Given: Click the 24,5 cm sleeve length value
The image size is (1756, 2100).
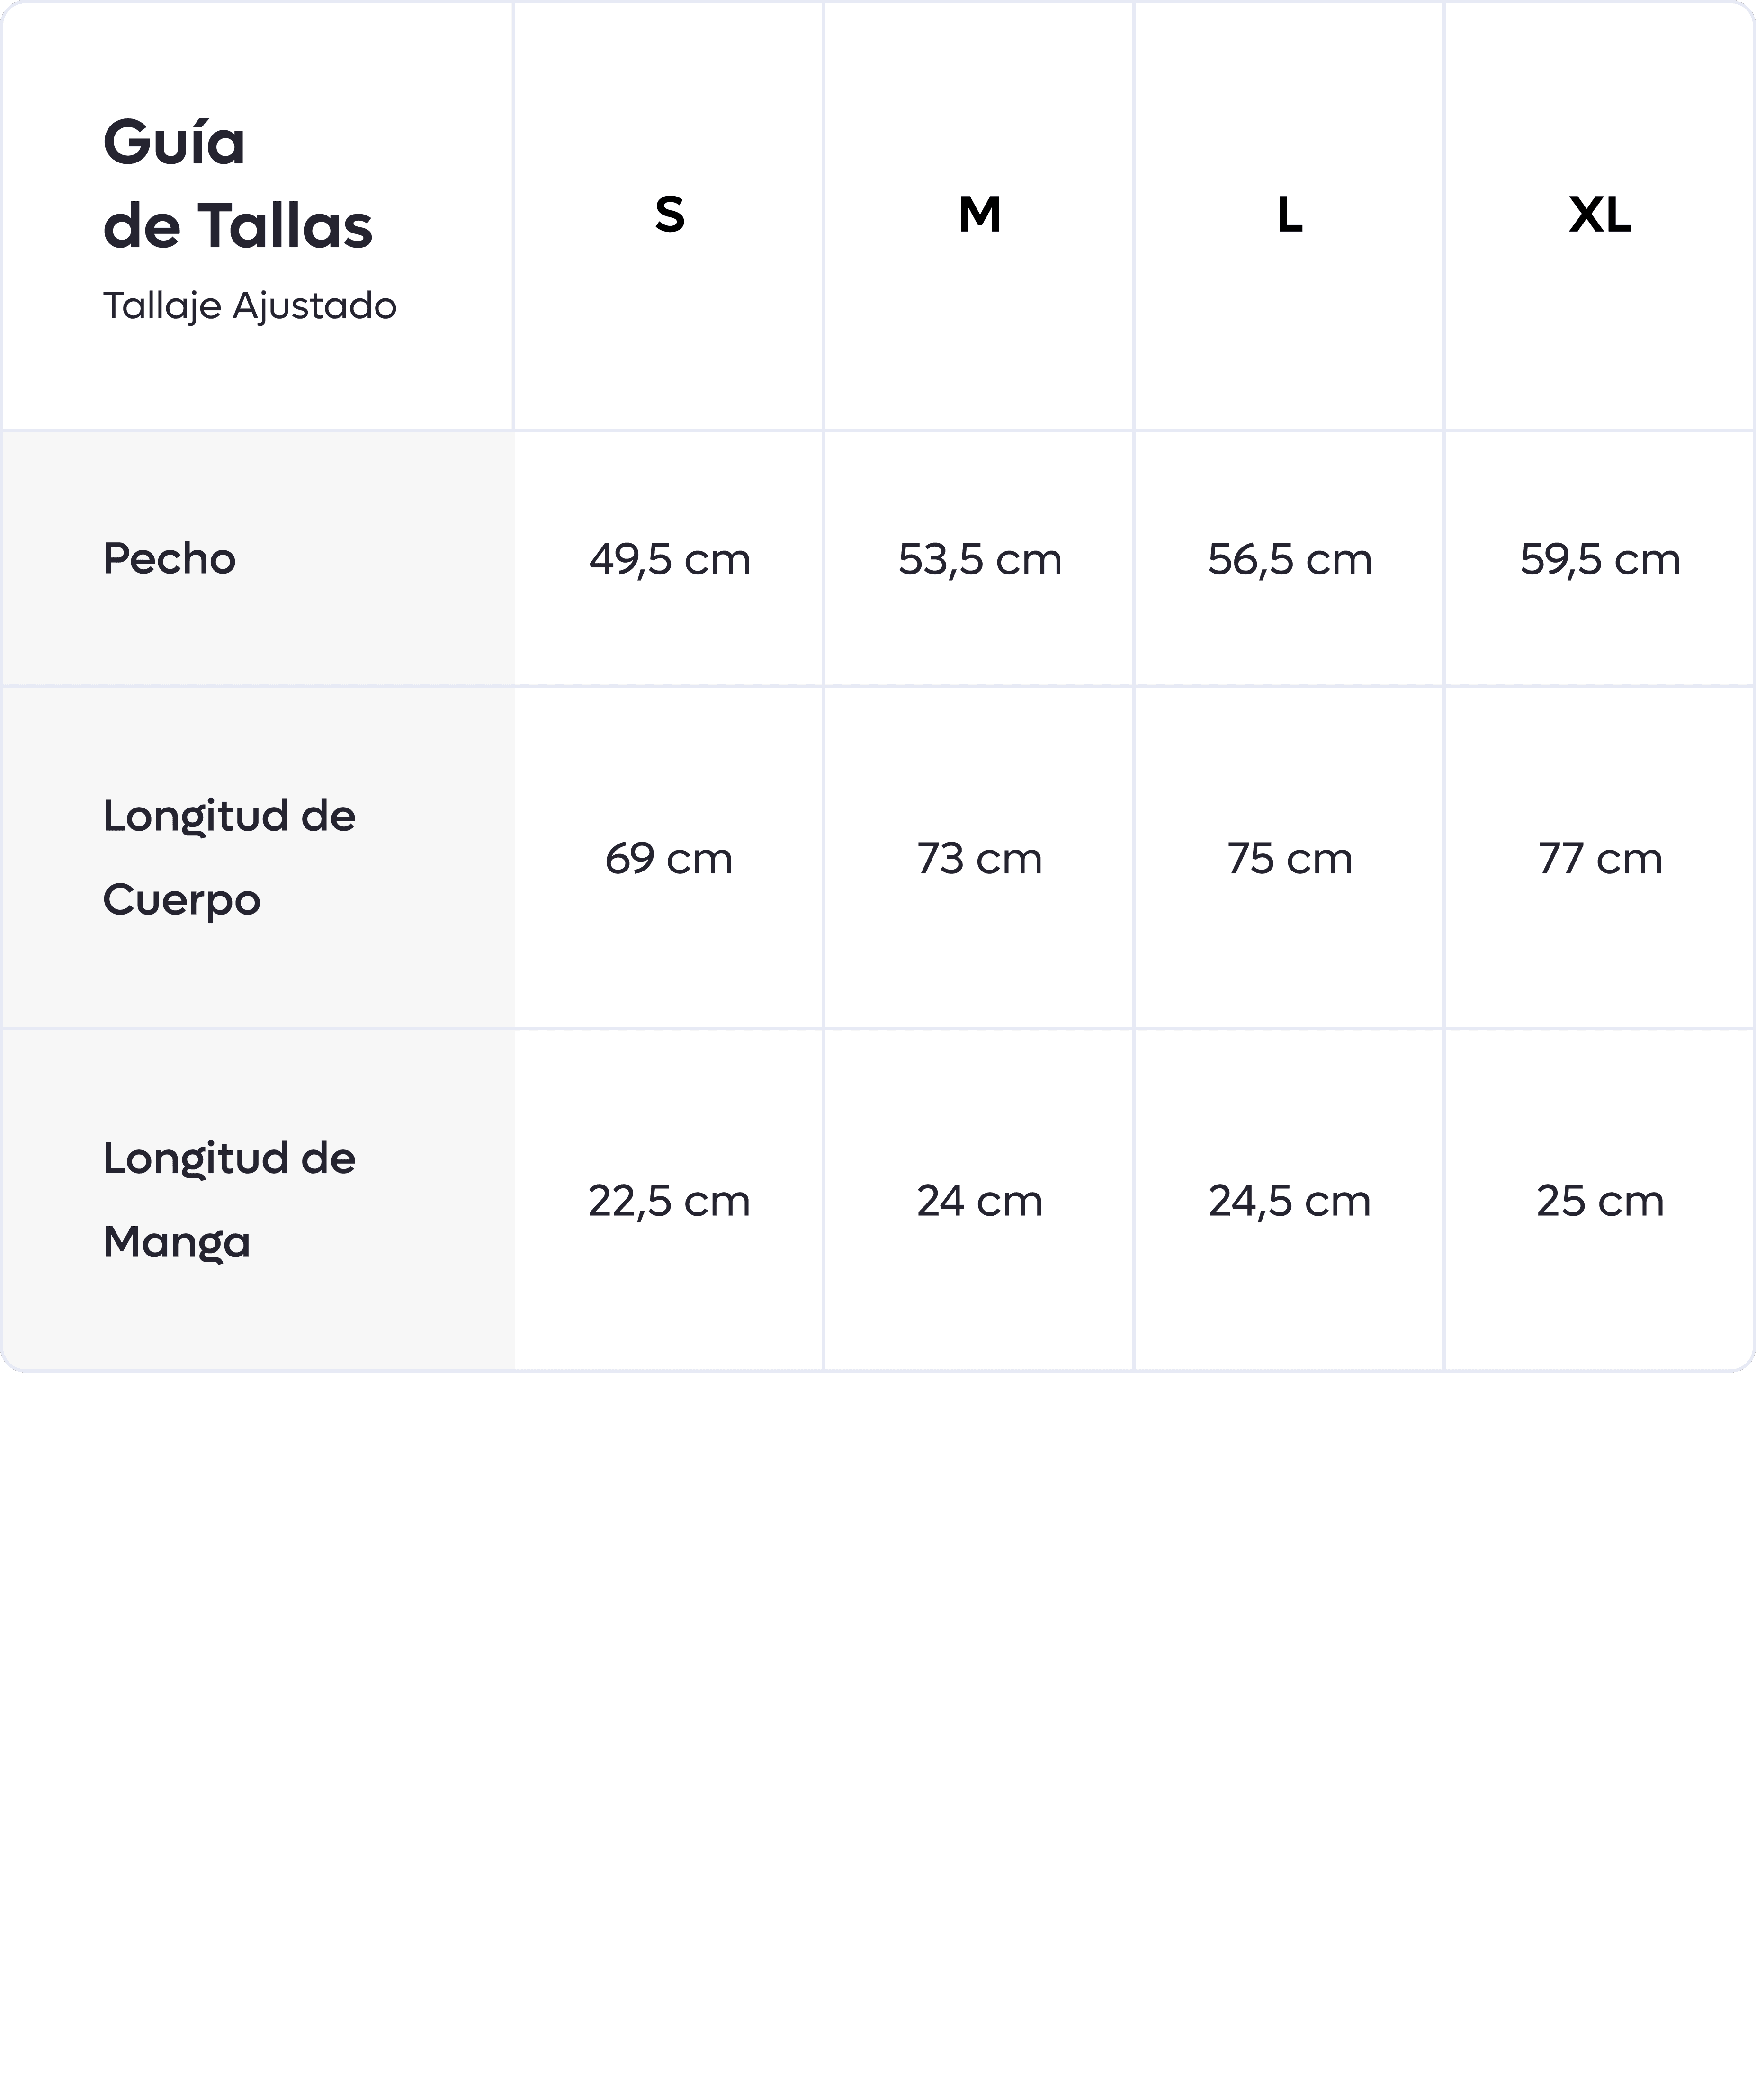Looking at the screenshot, I should (1289, 1201).
